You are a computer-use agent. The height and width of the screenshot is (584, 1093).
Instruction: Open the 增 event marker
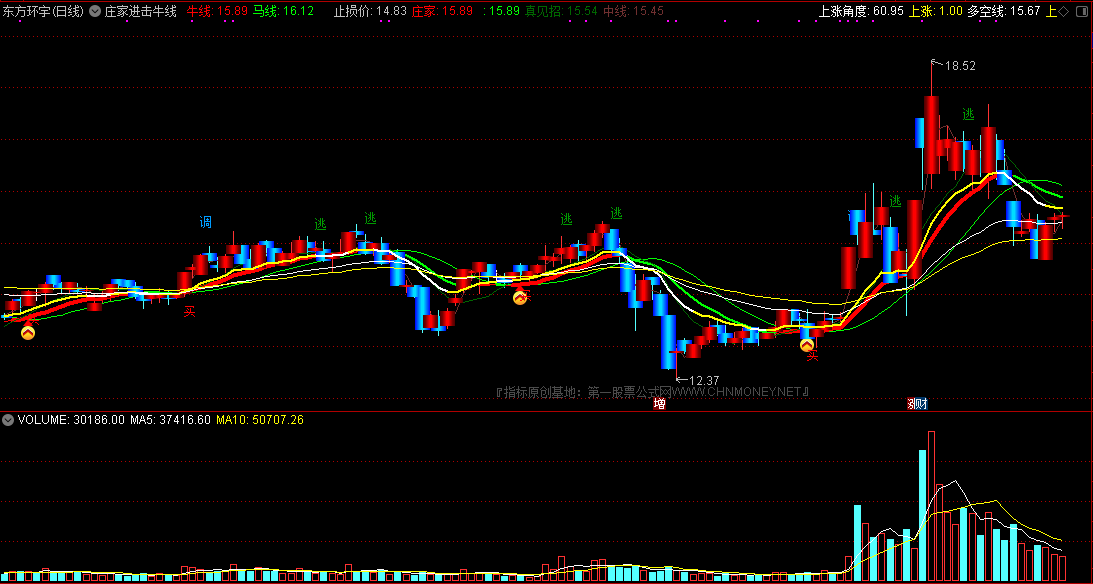[659, 404]
